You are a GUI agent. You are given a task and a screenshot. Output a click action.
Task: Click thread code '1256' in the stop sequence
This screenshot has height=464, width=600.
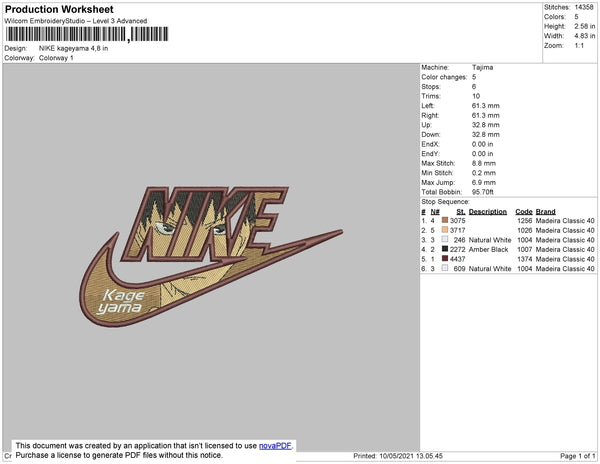coord(525,221)
